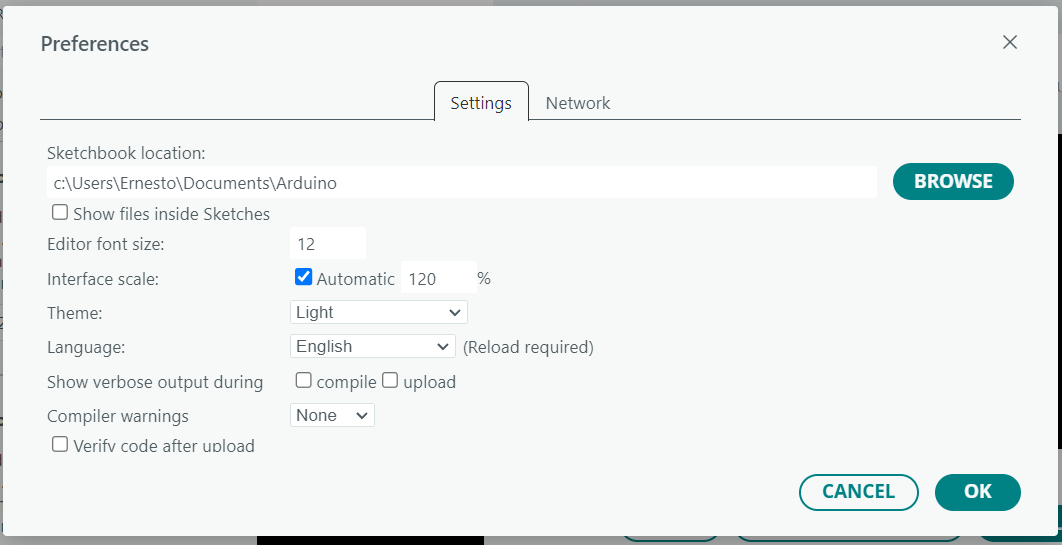Enable verbose output during compile
Screen dimensions: 1062x545
(x=304, y=380)
